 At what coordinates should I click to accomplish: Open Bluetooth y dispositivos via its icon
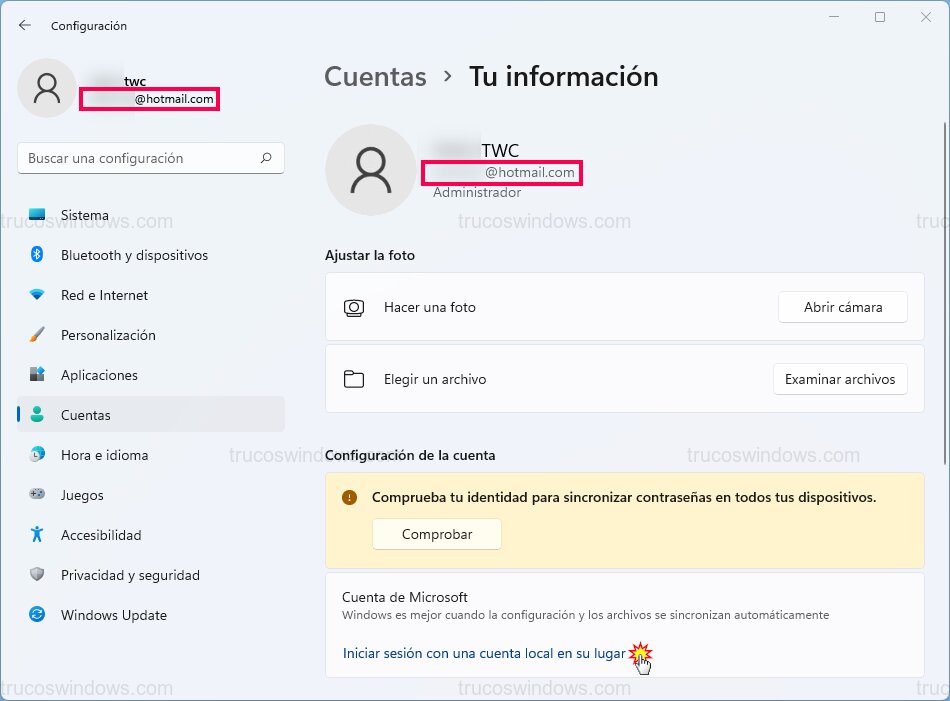coord(37,255)
